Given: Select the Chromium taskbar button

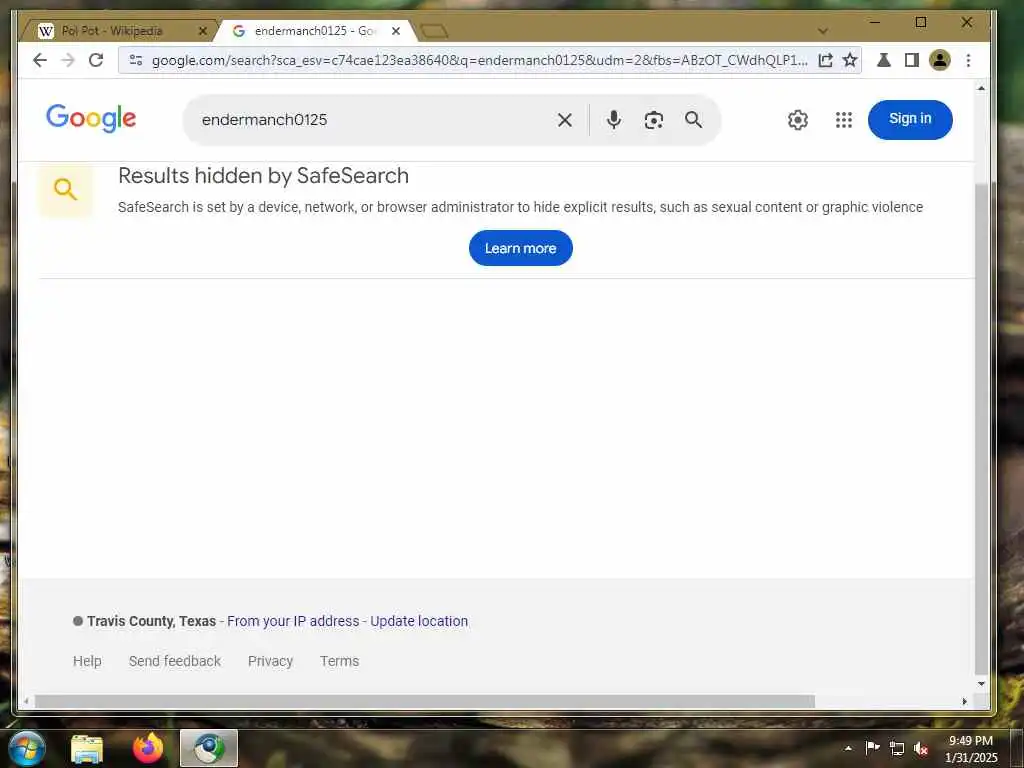Looking at the screenshot, I should [x=209, y=748].
